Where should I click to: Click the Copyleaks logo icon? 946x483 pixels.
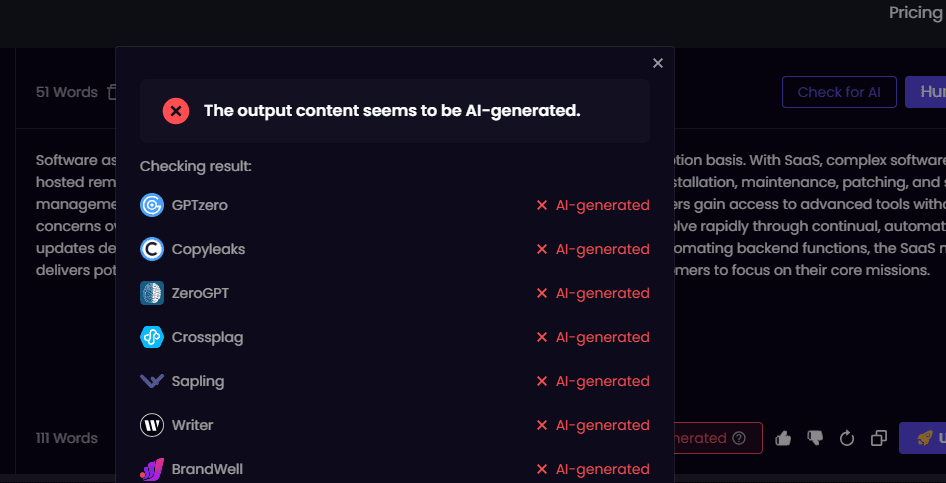(152, 249)
